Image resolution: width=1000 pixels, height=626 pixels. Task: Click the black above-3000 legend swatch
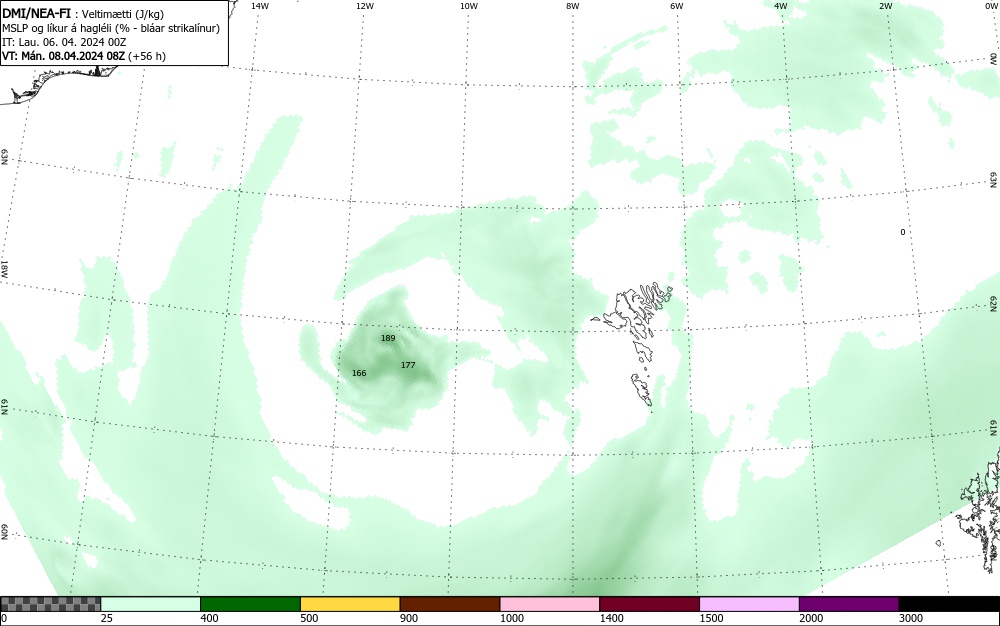949,604
